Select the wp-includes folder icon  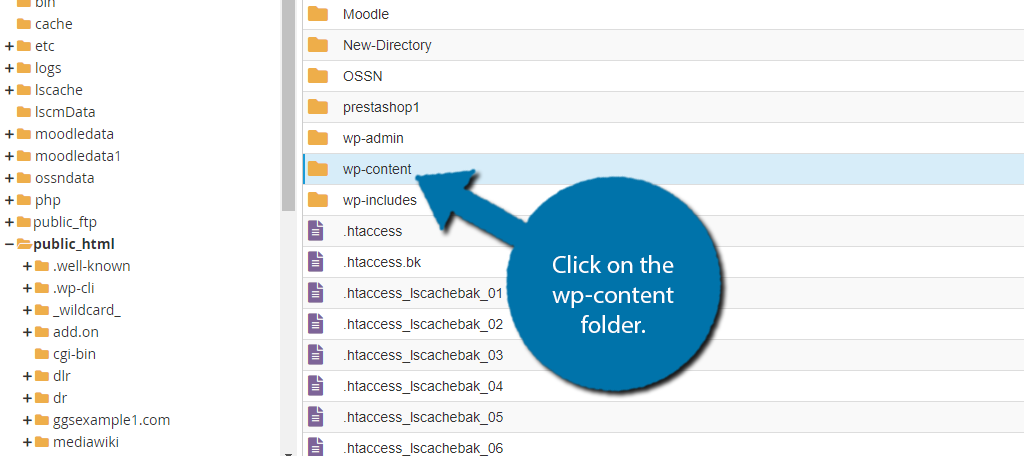318,200
